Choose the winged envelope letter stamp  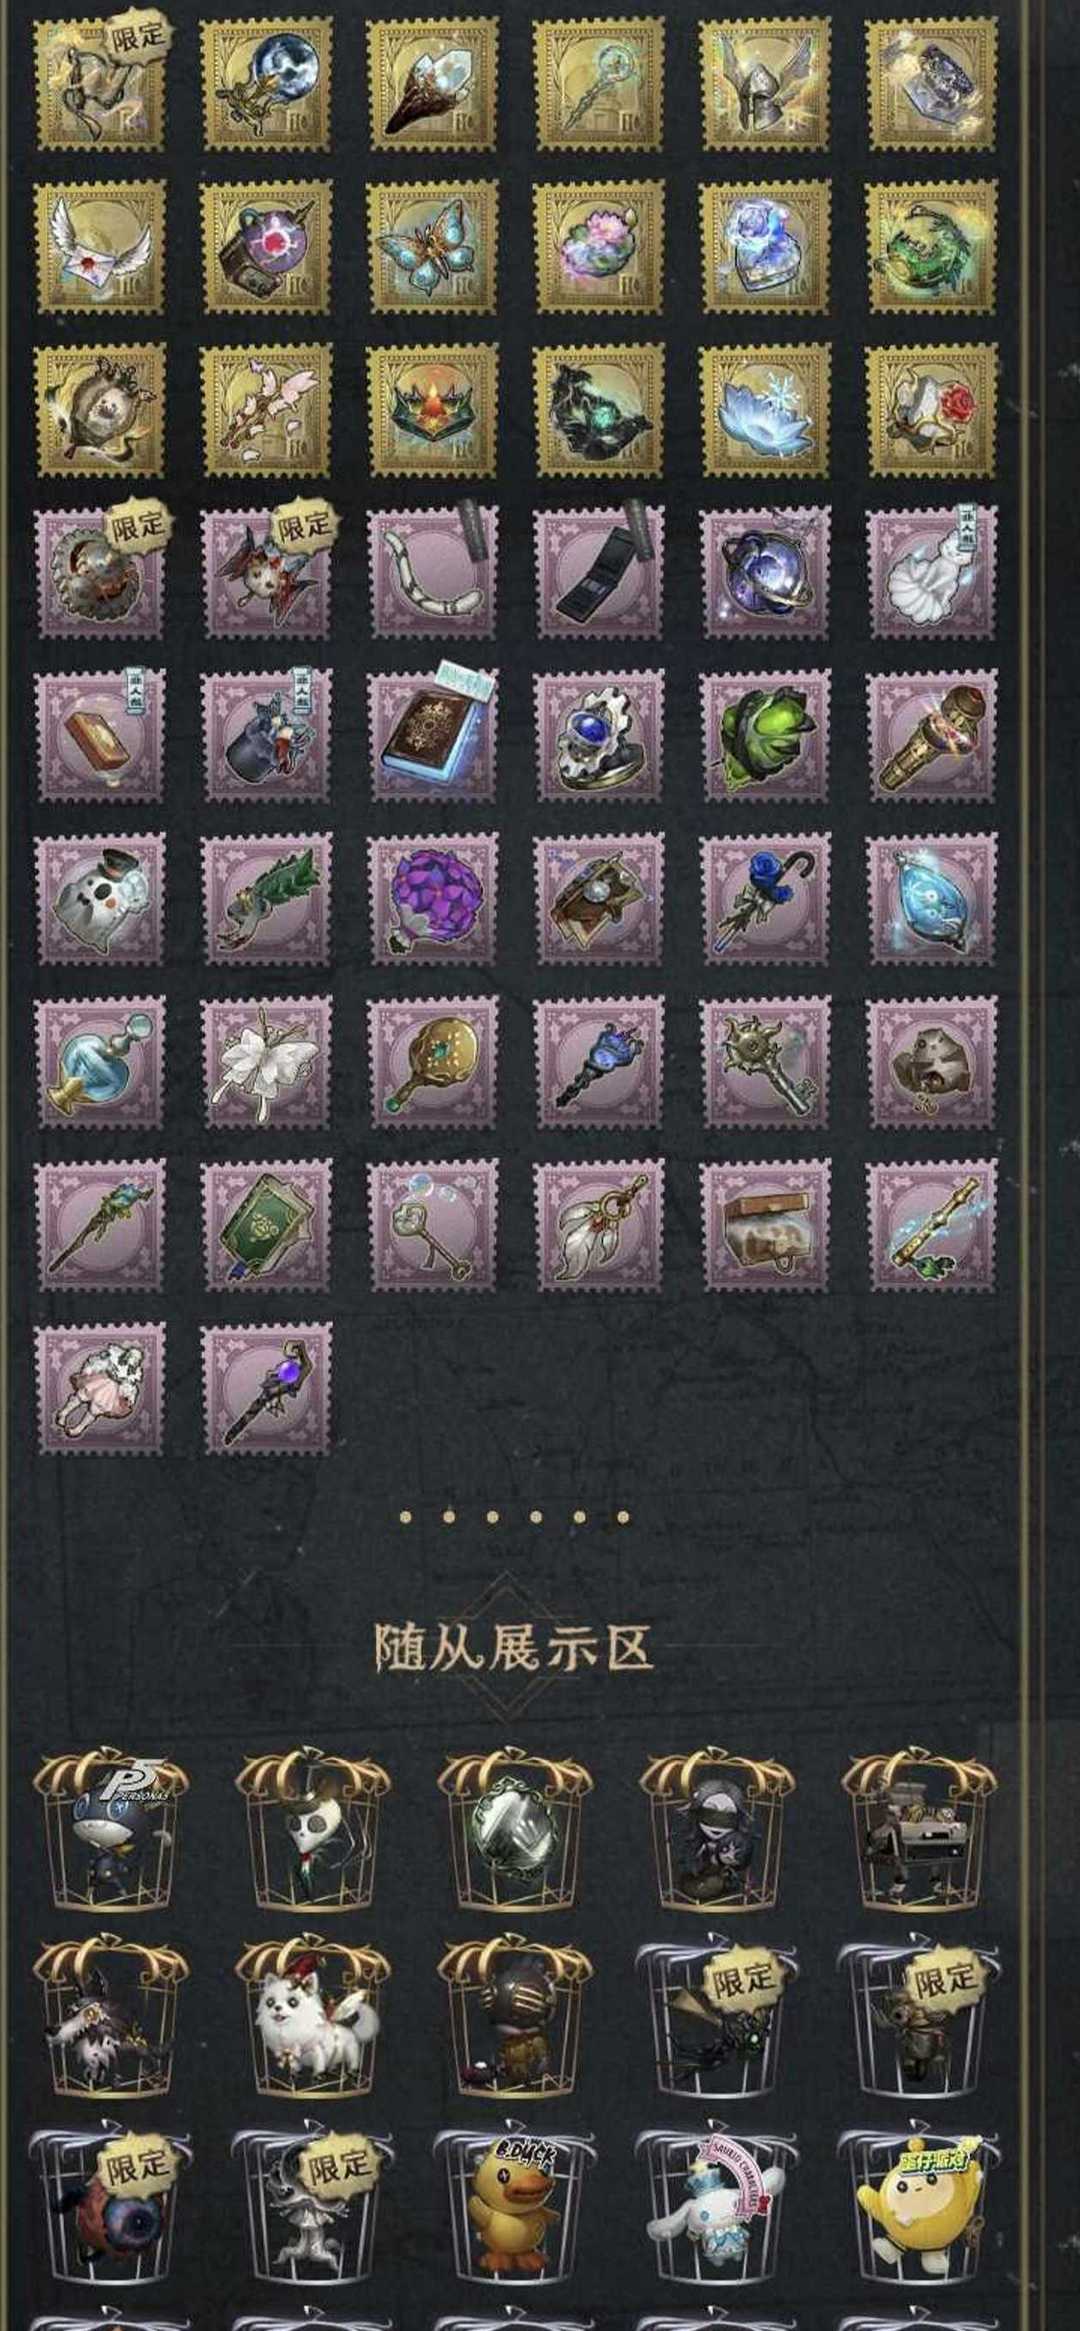(101, 247)
